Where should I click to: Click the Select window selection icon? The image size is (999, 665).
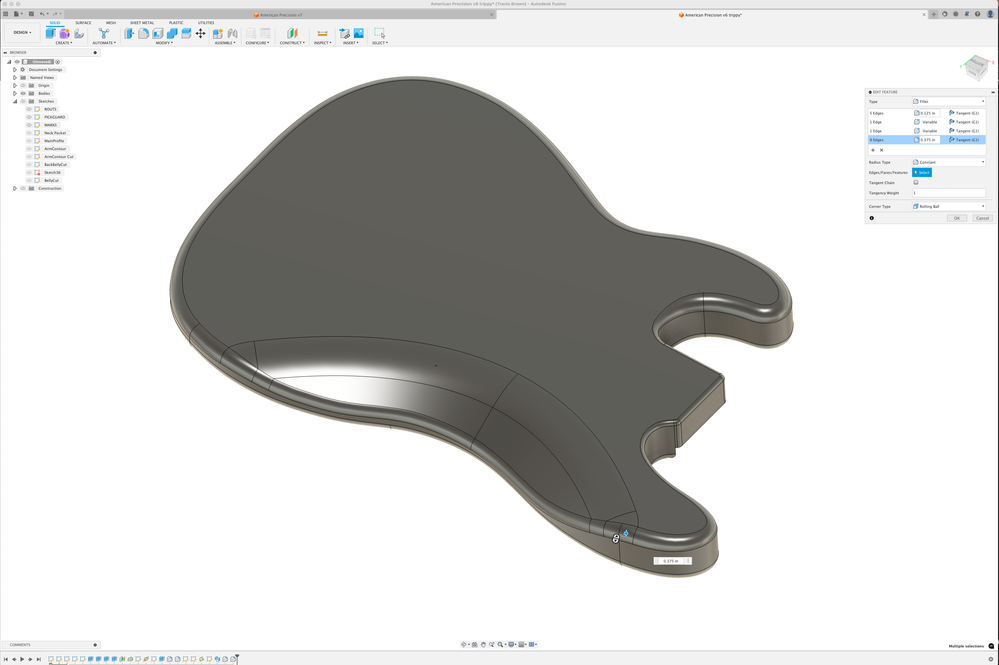pyautogui.click(x=379, y=33)
